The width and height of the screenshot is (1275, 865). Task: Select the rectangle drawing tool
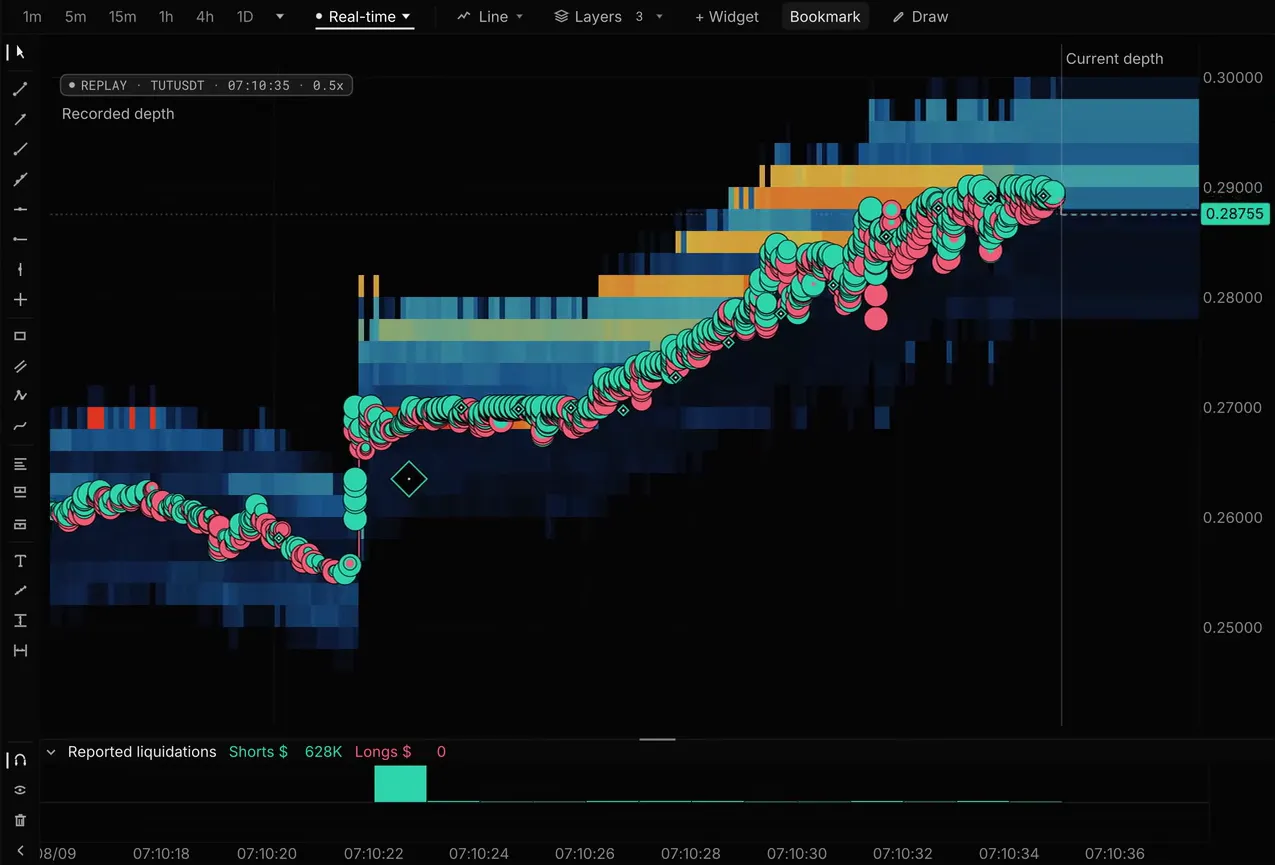20,336
